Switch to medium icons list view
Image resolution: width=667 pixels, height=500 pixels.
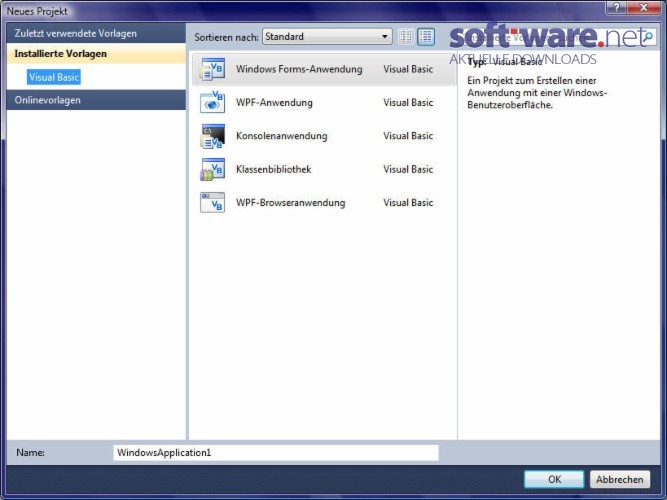click(426, 37)
